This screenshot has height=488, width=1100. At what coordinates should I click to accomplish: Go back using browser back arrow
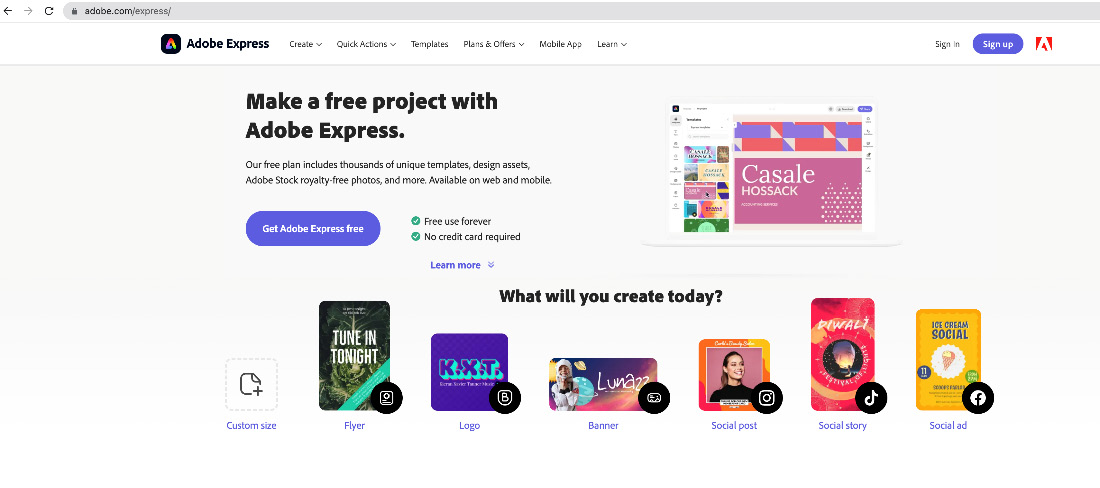[x=8, y=11]
